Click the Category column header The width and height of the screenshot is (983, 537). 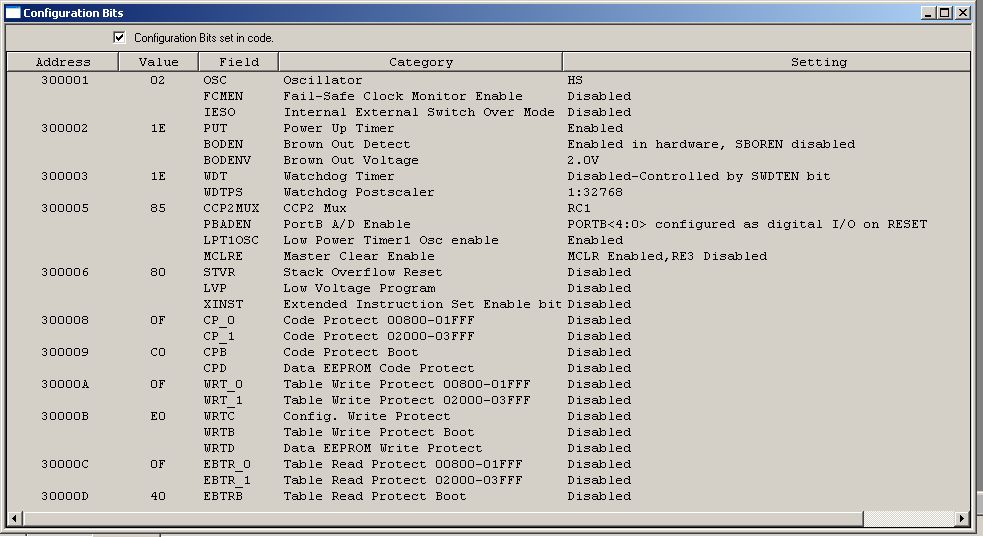[420, 62]
